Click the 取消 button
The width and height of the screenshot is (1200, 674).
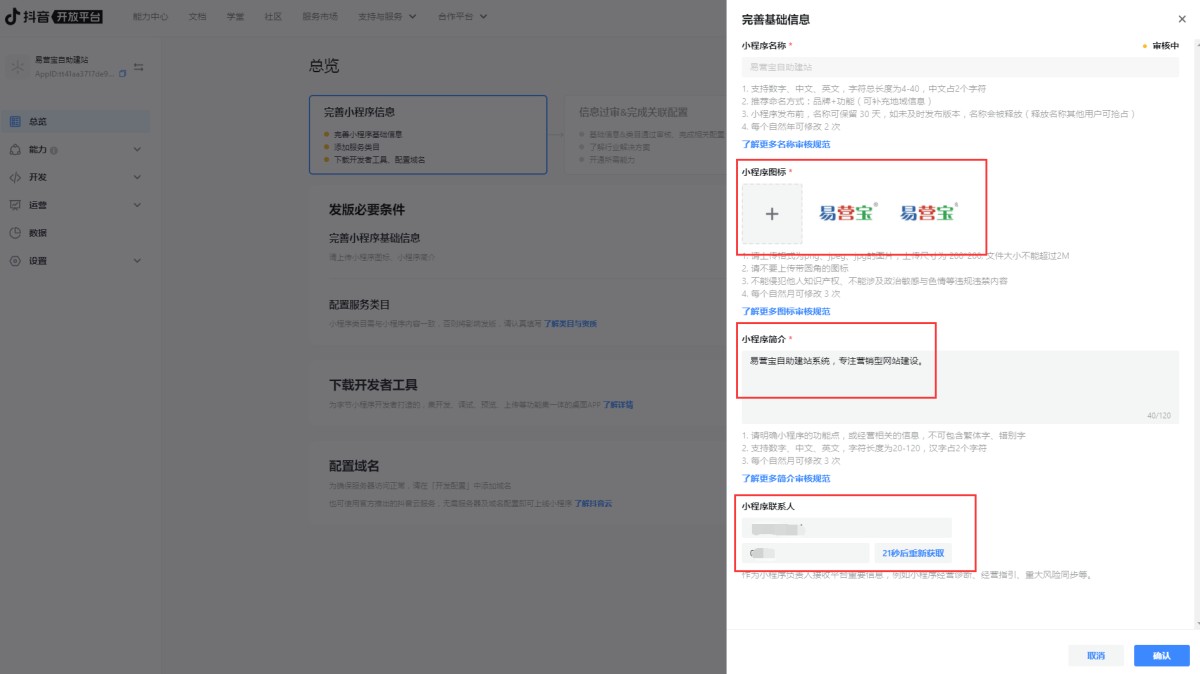(1096, 656)
